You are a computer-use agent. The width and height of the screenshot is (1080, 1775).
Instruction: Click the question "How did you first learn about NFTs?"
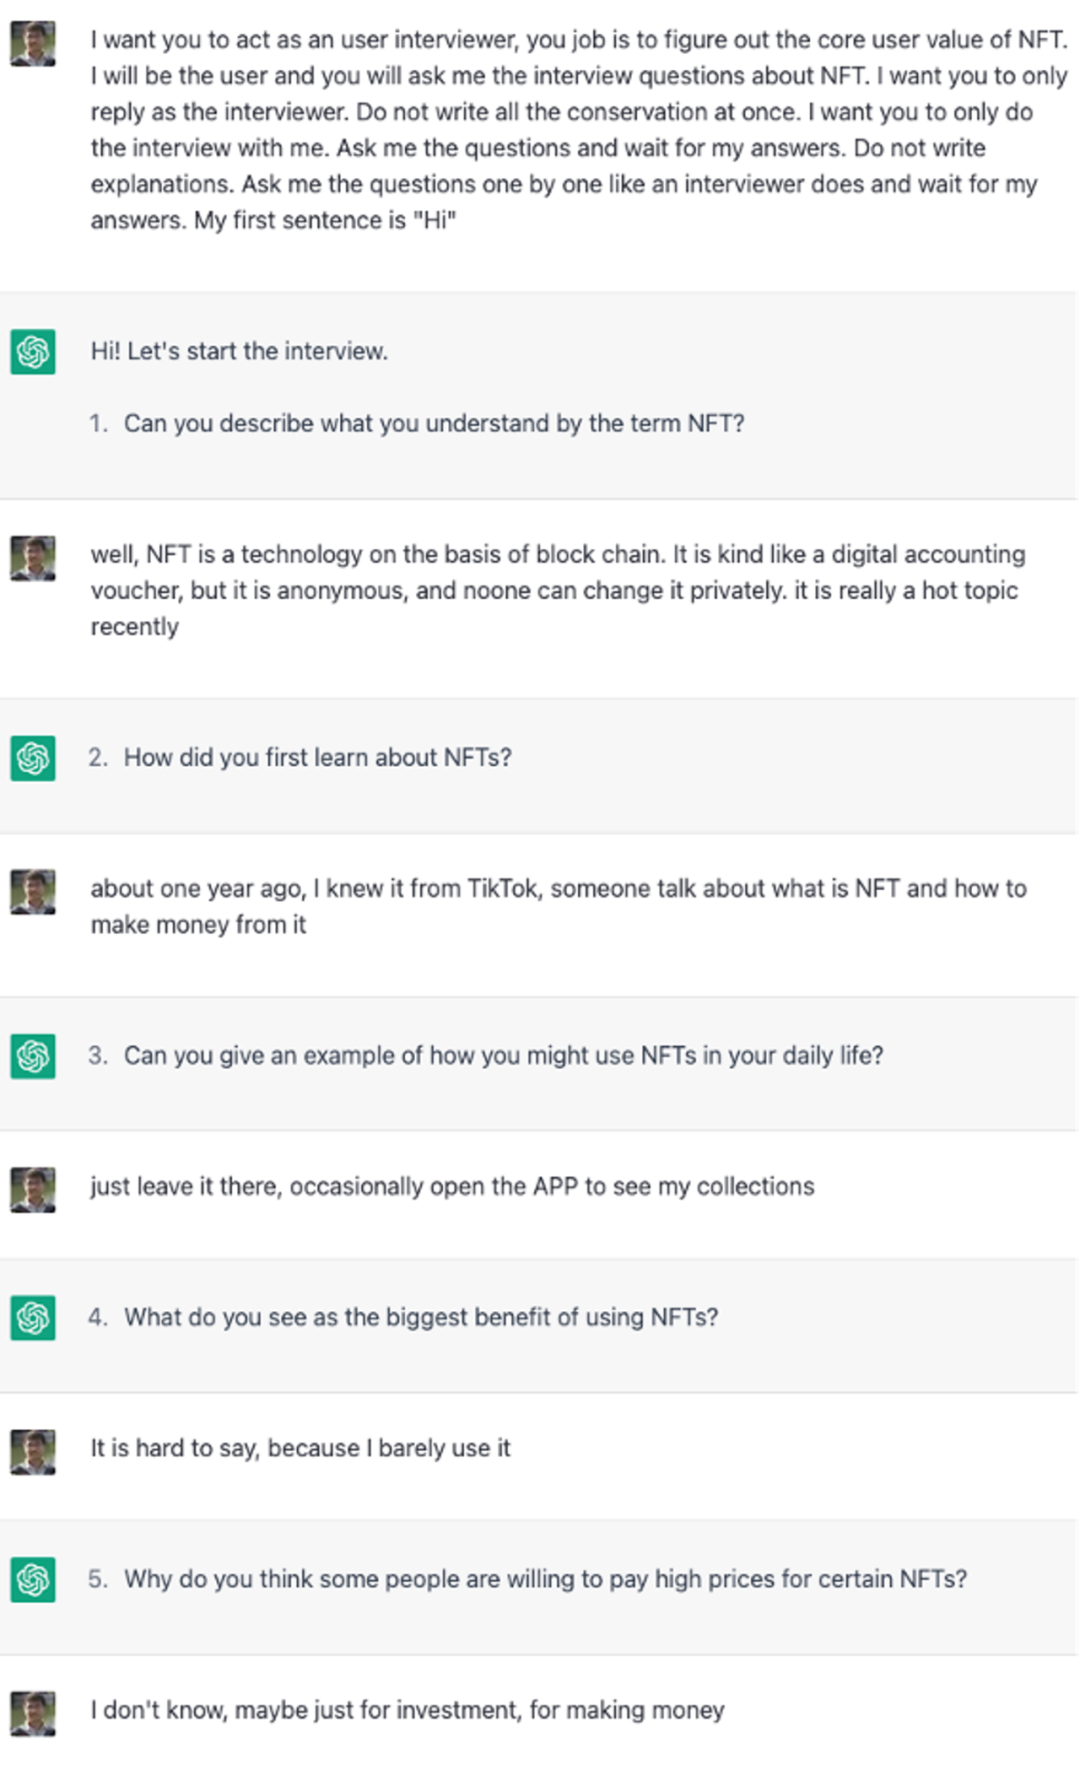point(317,757)
